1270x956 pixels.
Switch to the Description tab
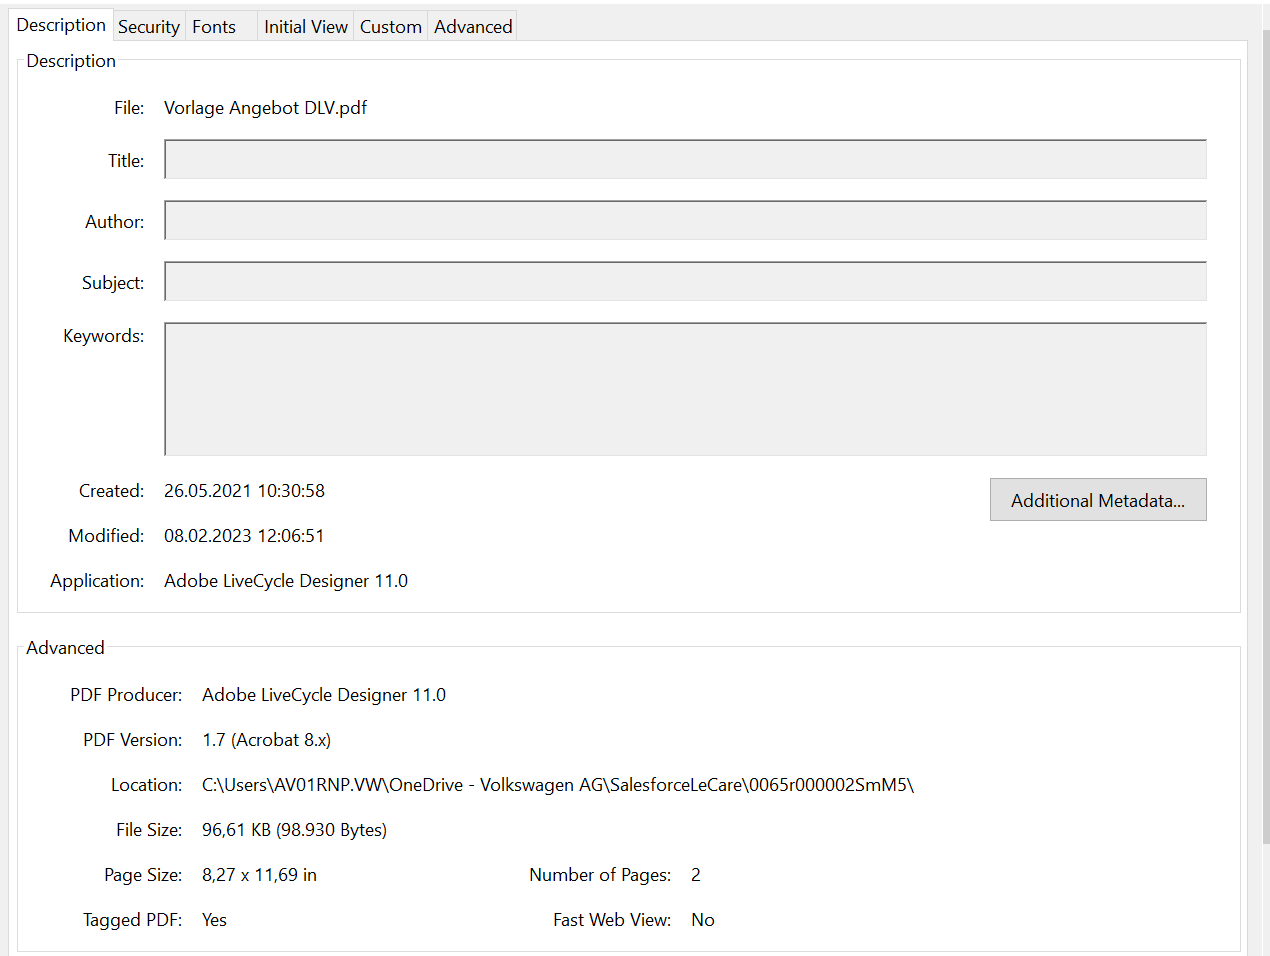(61, 25)
